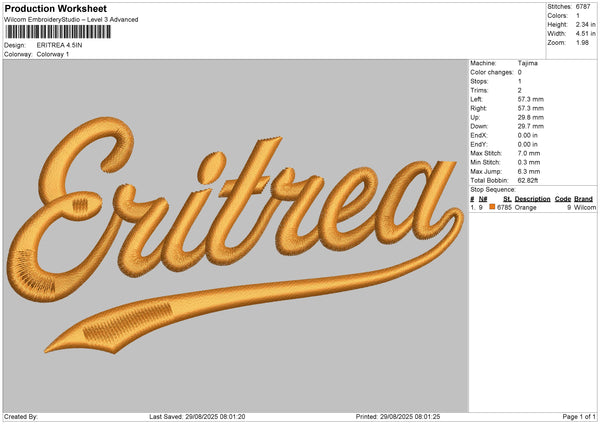Click the Design: label
The height and width of the screenshot is (424, 600).
15,45
